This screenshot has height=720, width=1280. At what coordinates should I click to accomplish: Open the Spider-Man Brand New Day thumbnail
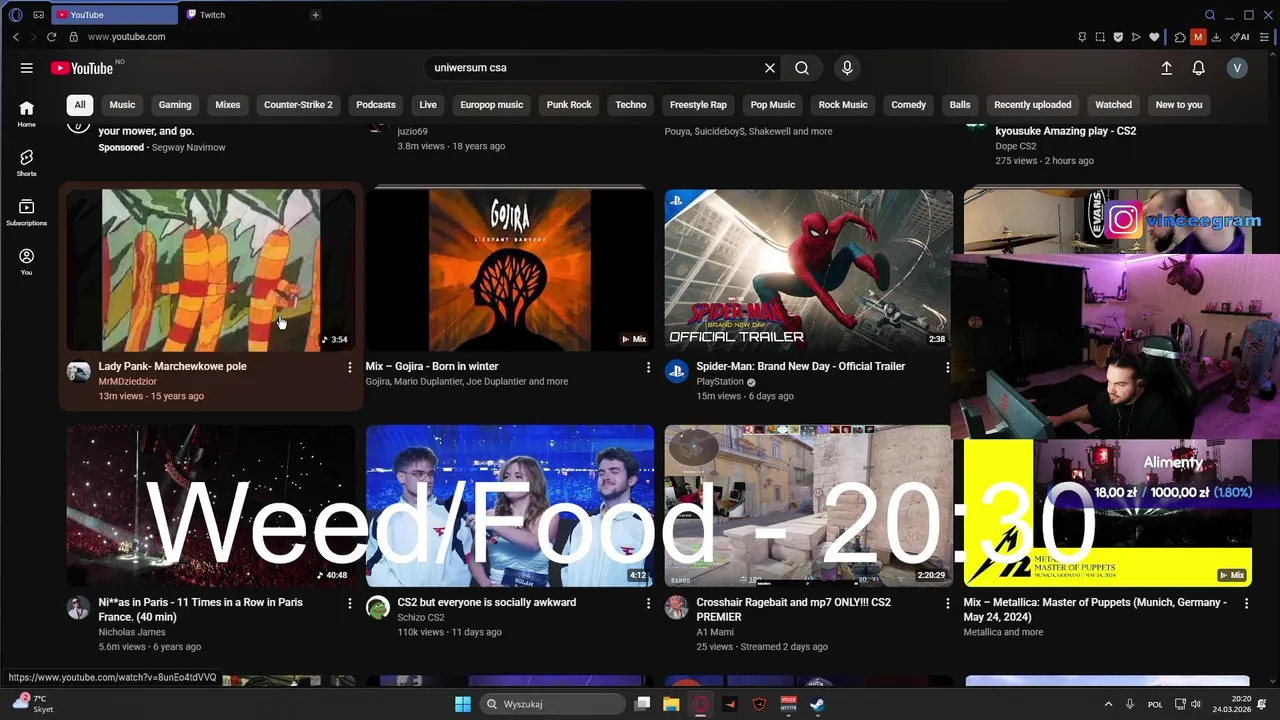pyautogui.click(x=809, y=270)
